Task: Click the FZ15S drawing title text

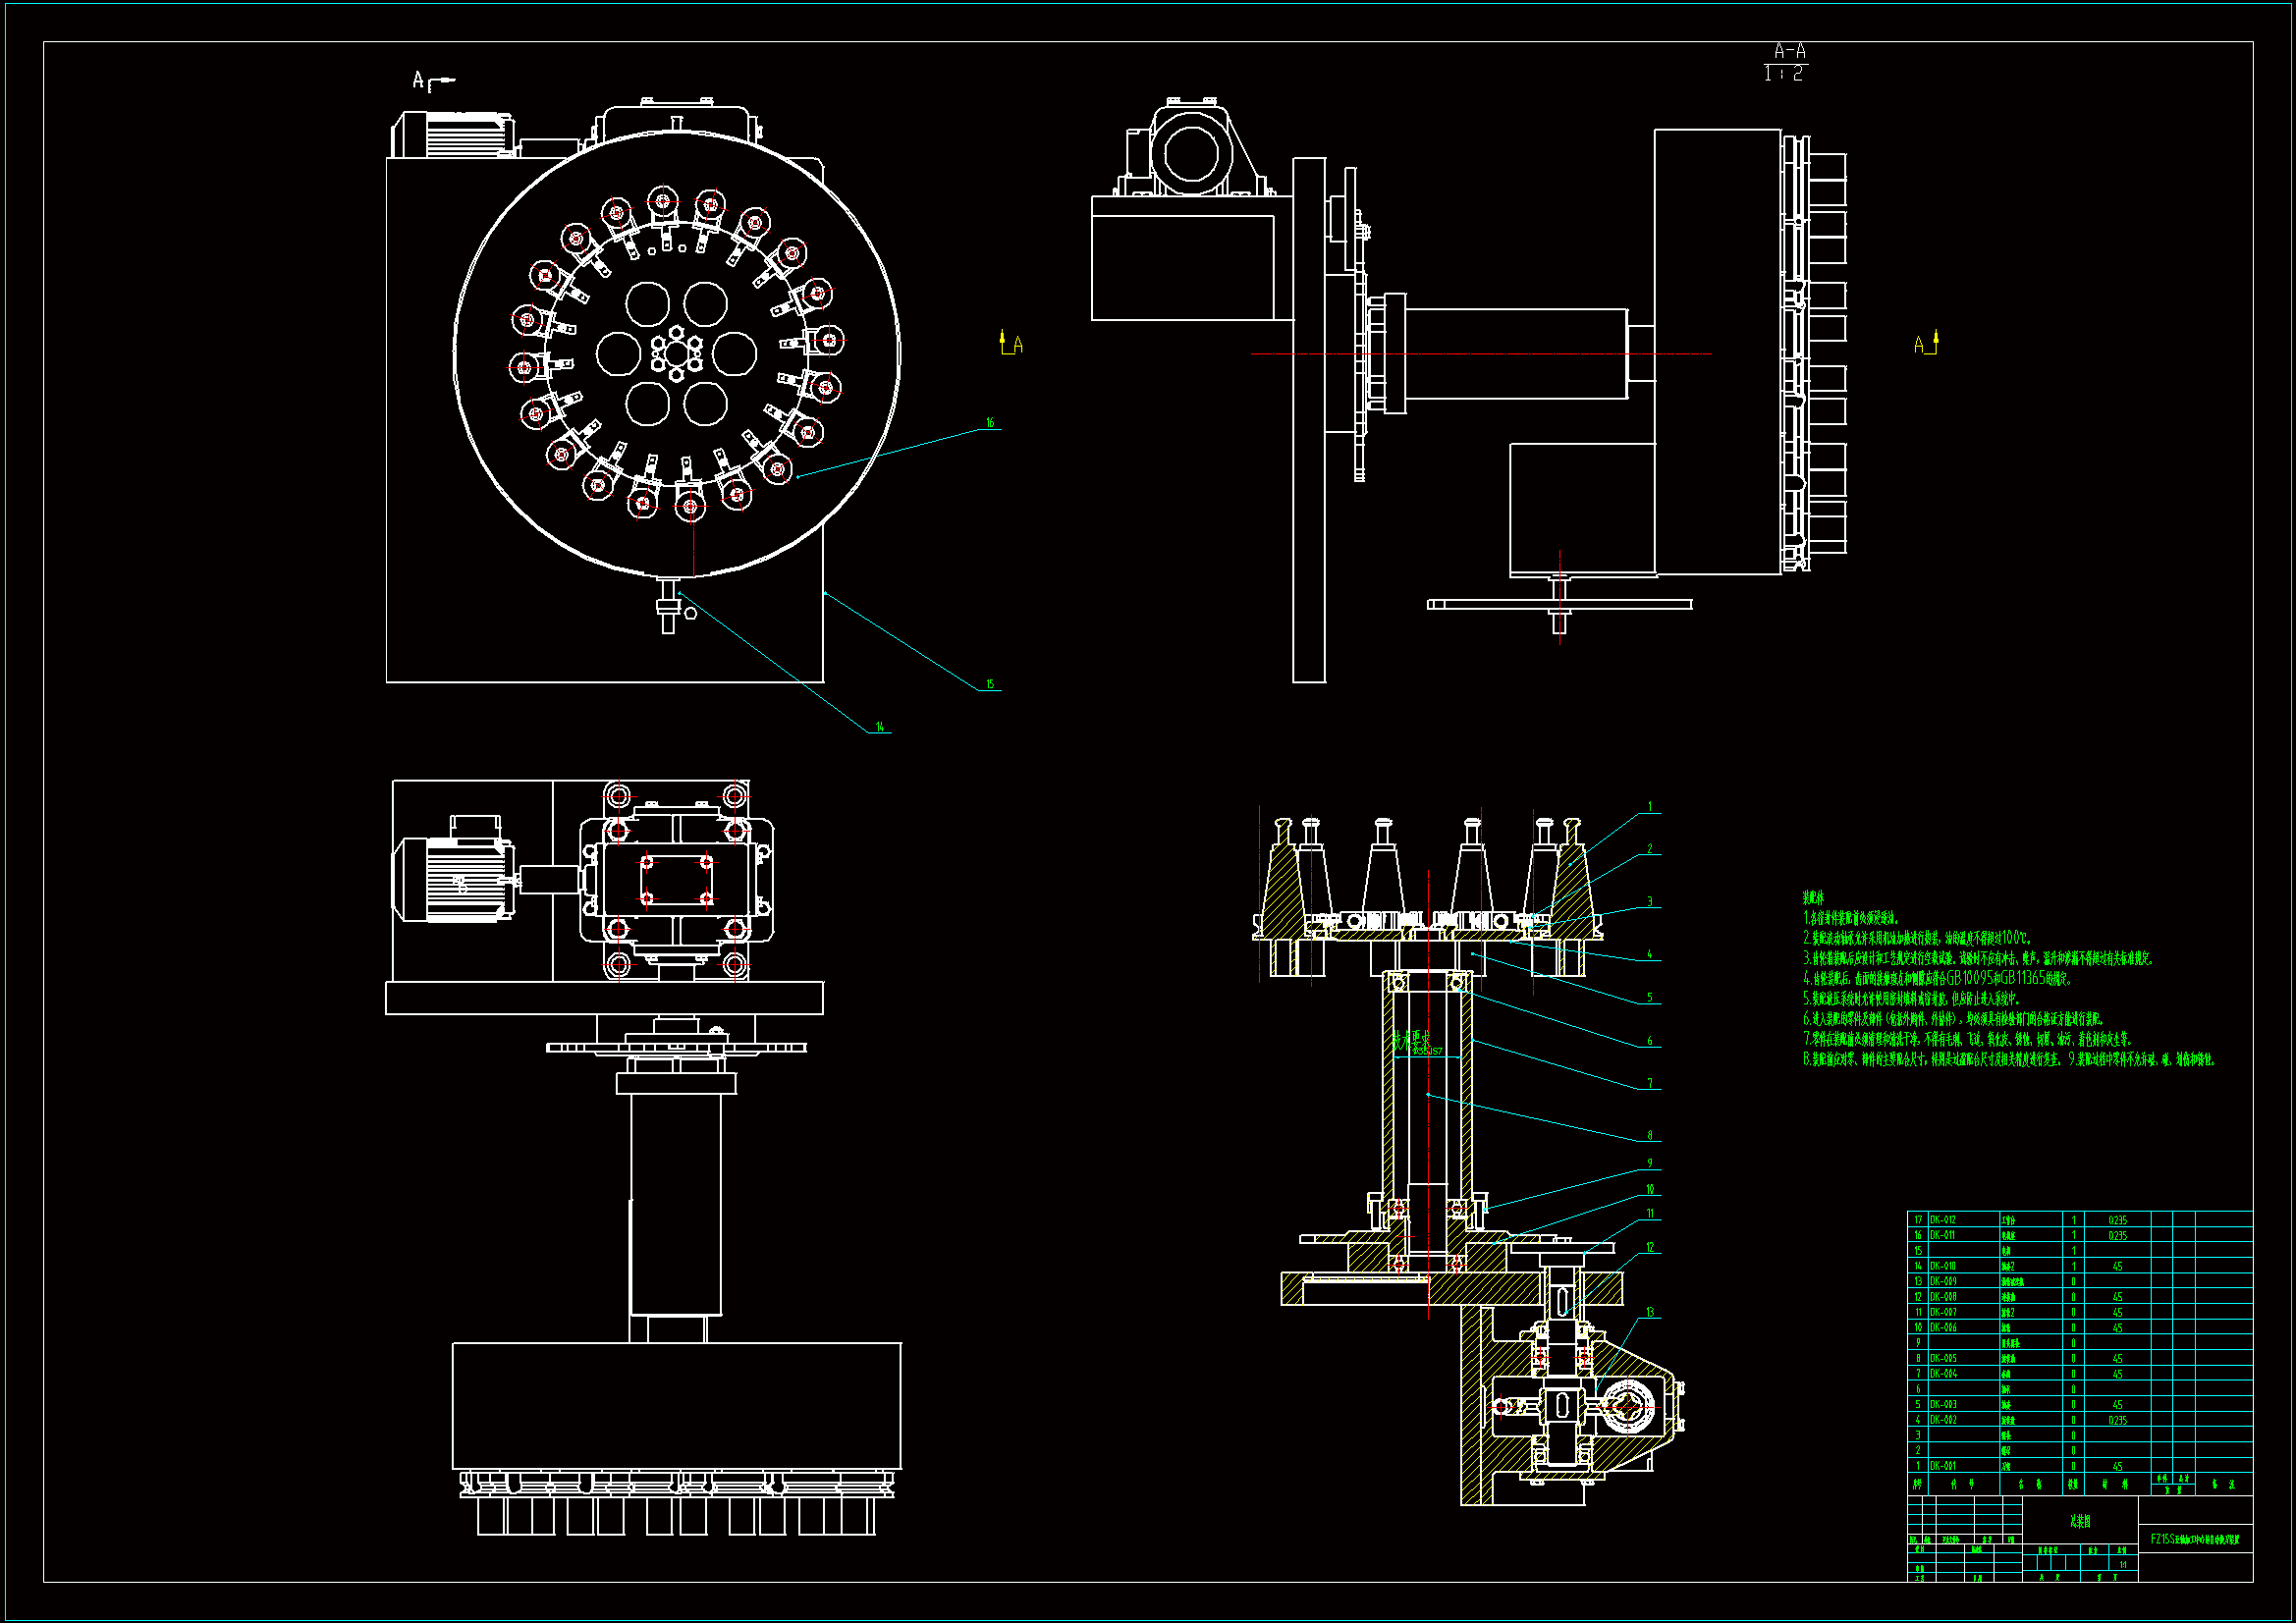Action: click(x=2195, y=1540)
